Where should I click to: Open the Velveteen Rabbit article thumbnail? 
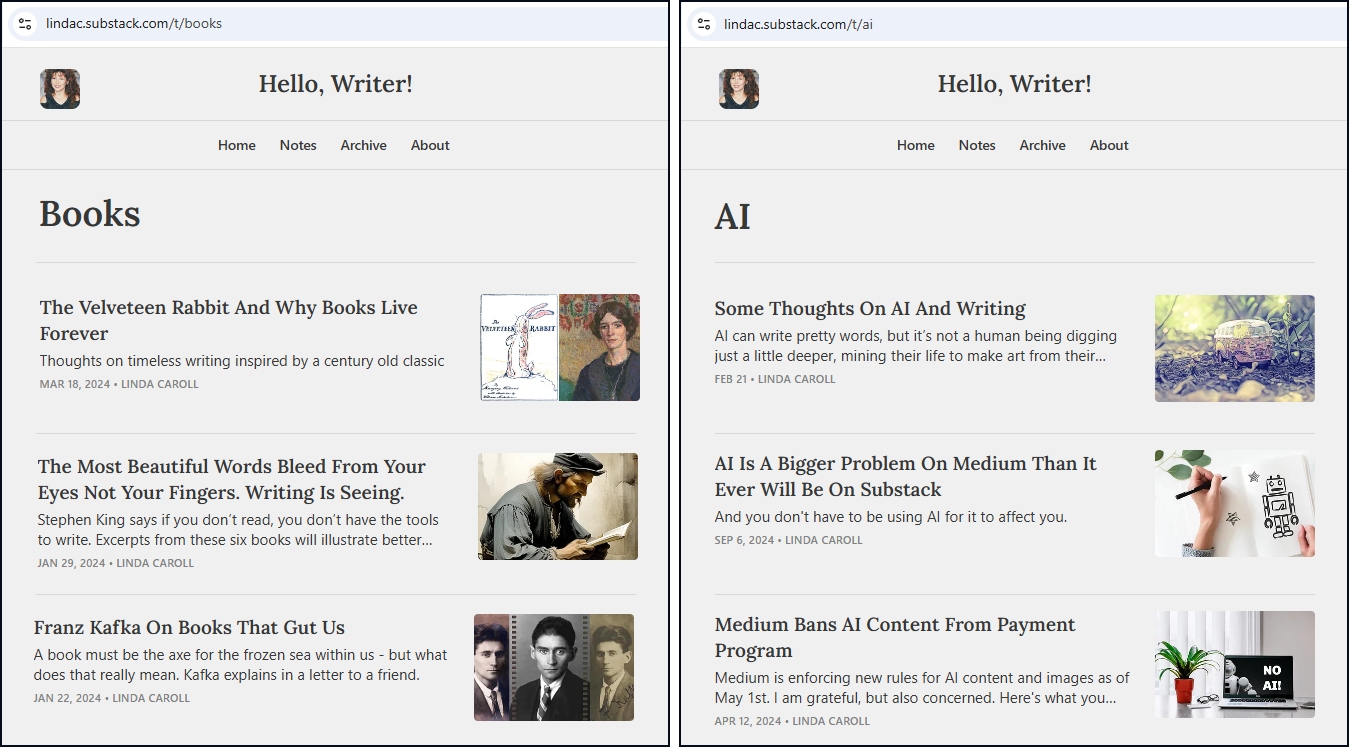(559, 347)
